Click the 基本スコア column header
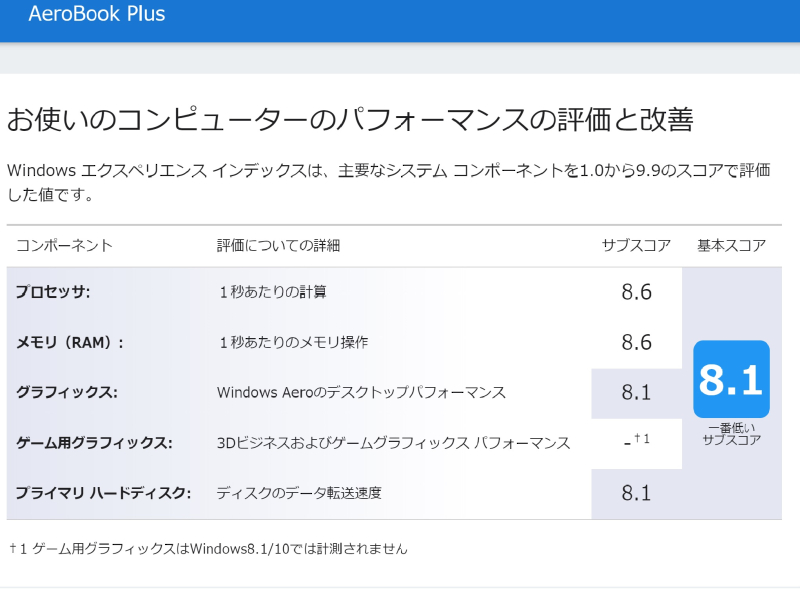 coord(732,246)
